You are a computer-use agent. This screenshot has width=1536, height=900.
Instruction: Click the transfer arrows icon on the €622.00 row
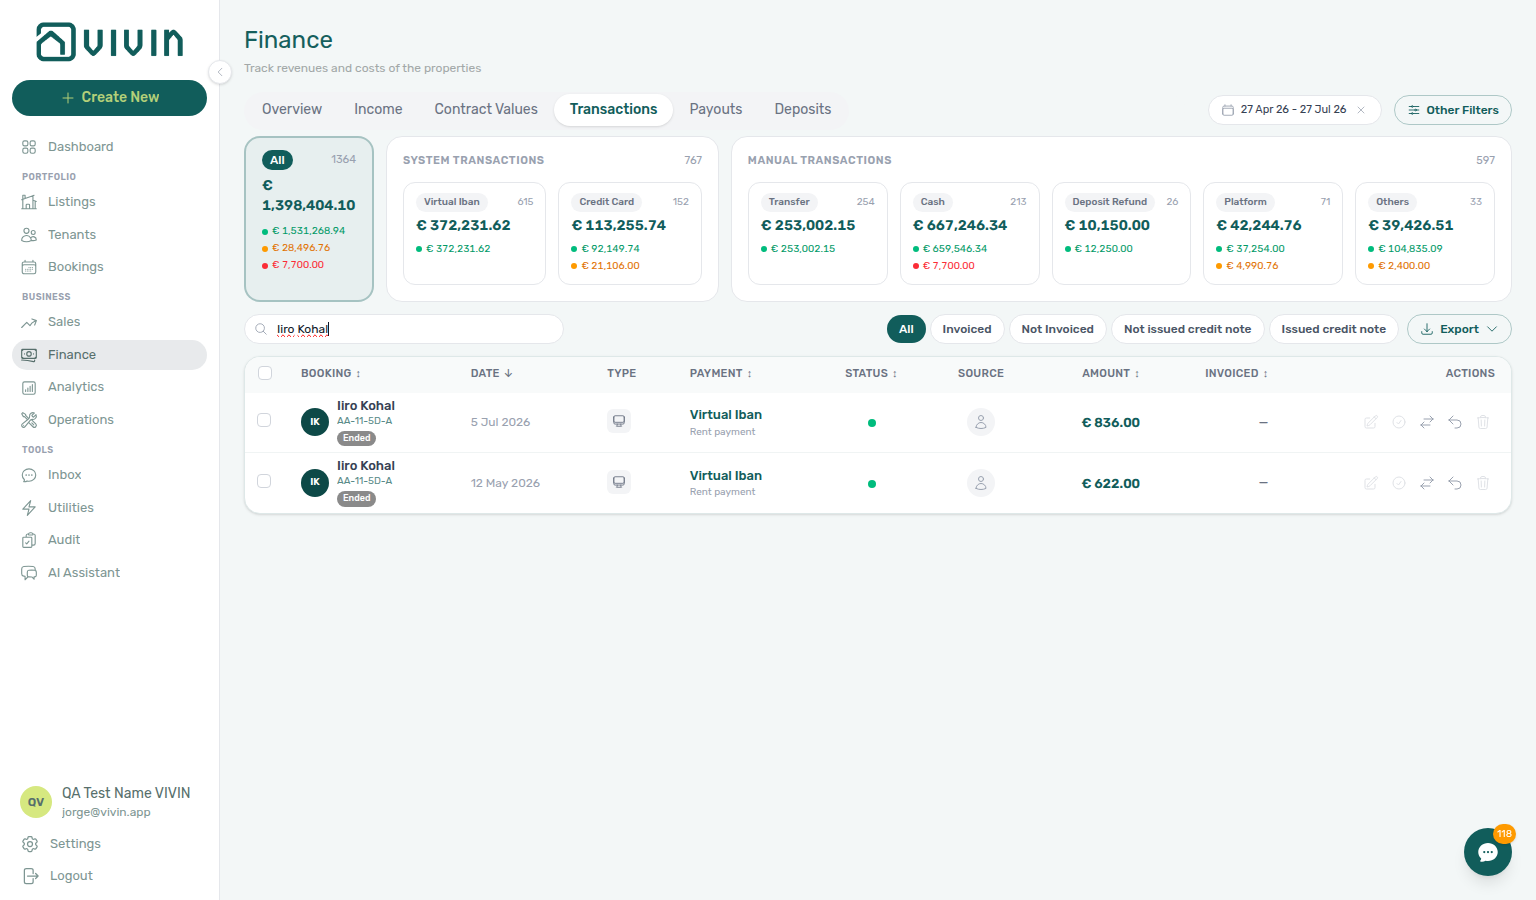tap(1427, 483)
